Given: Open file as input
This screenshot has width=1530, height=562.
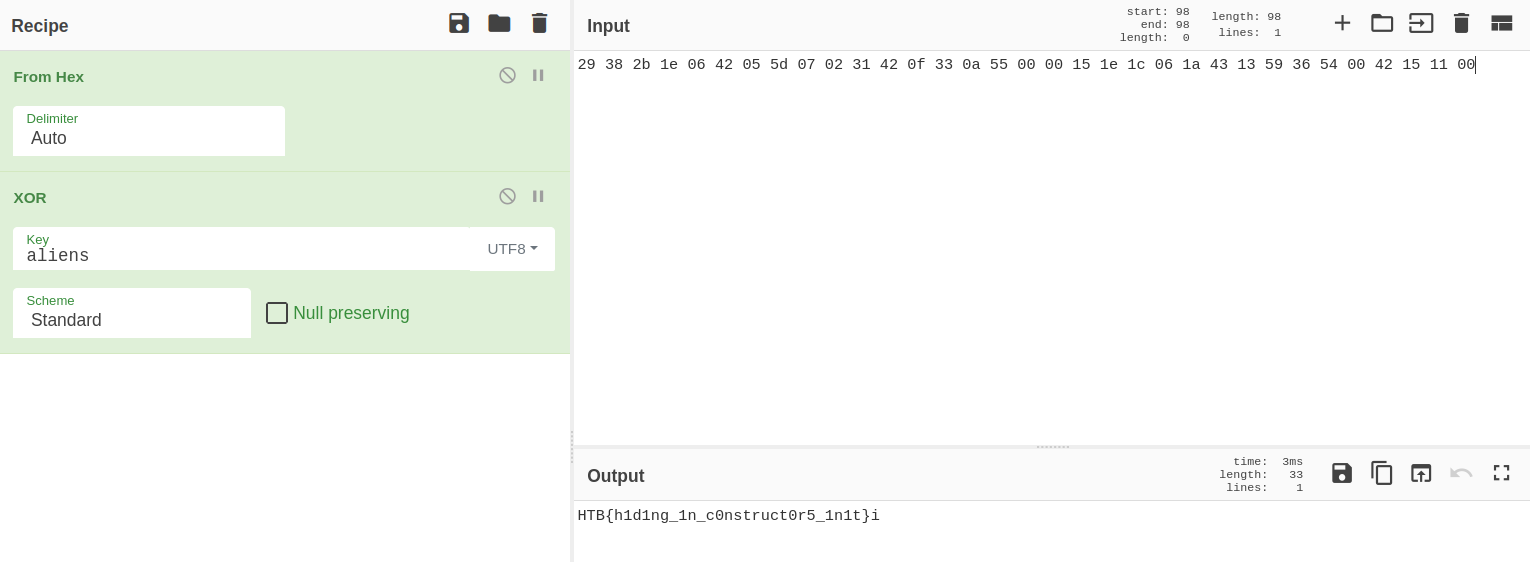Looking at the screenshot, I should click(x=1421, y=23).
